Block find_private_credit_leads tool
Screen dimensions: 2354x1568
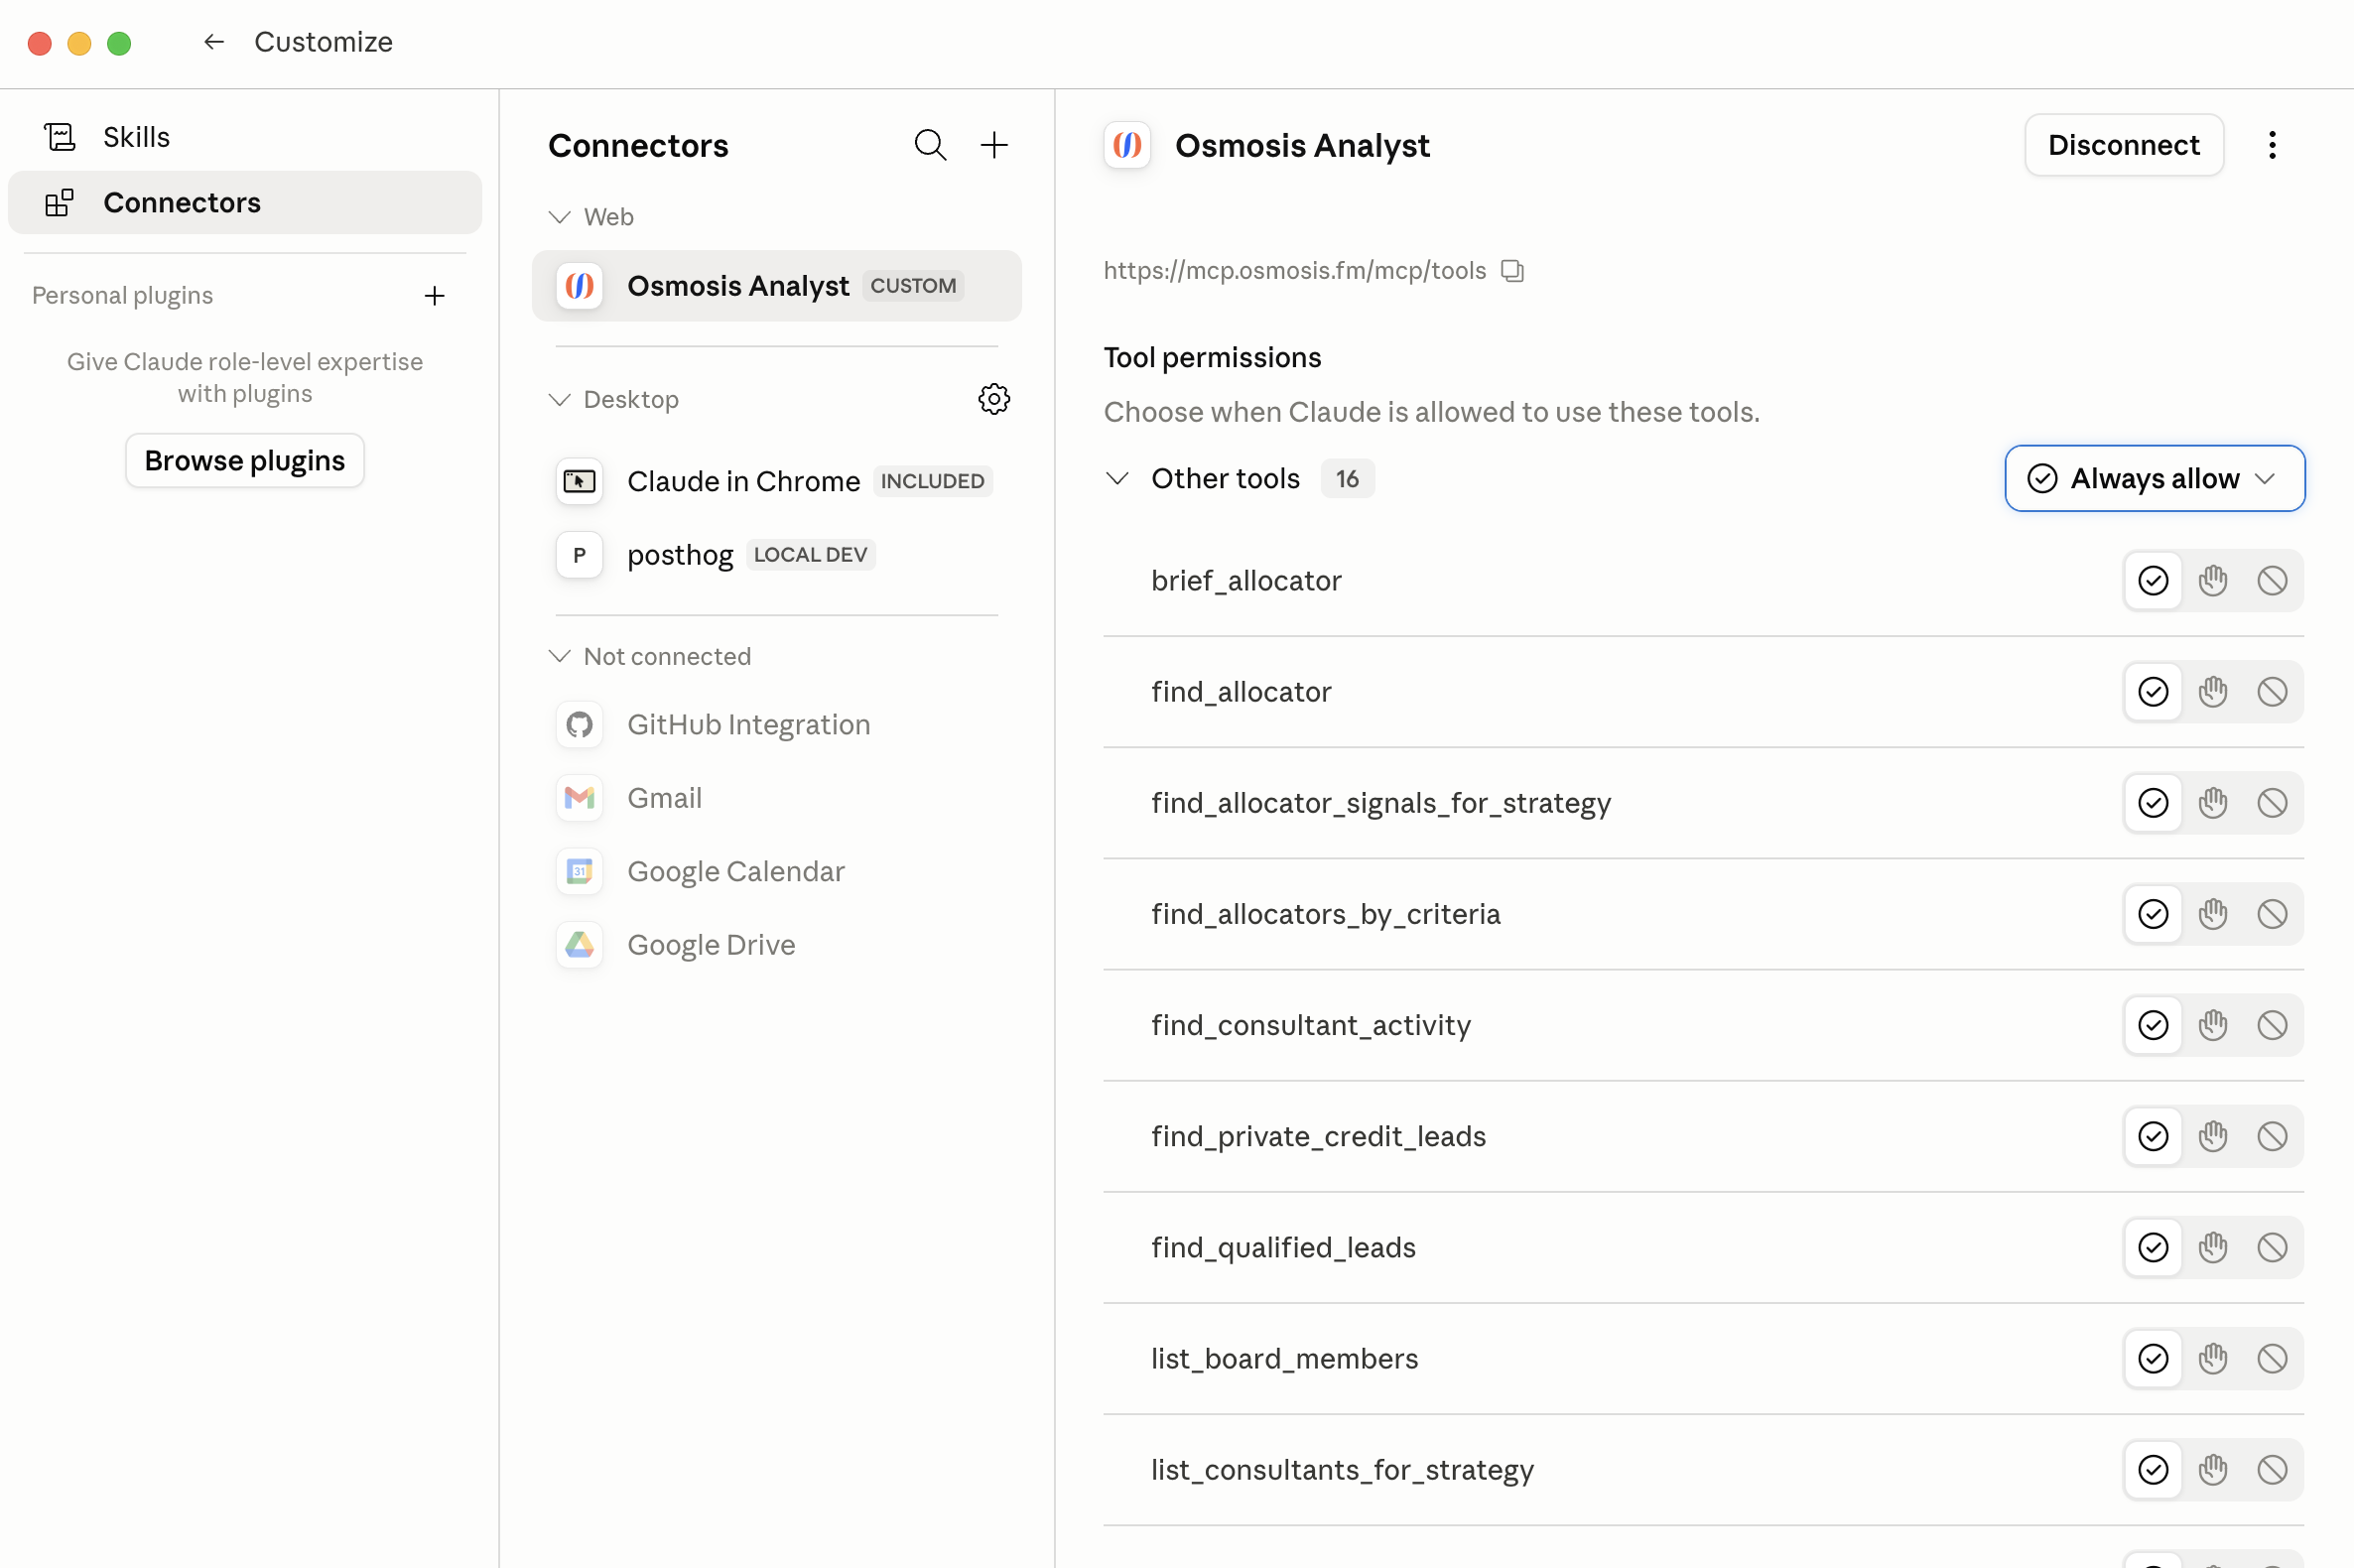coord(2272,1136)
